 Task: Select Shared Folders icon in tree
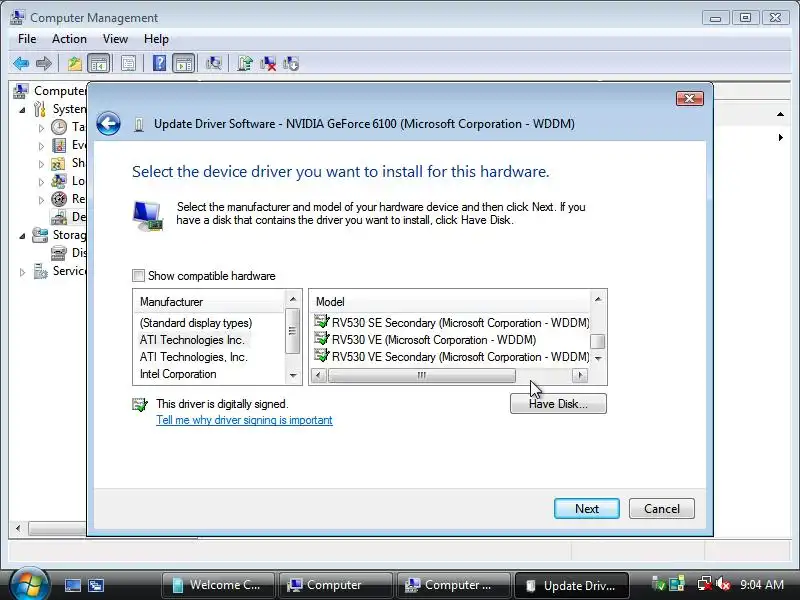tap(58, 164)
